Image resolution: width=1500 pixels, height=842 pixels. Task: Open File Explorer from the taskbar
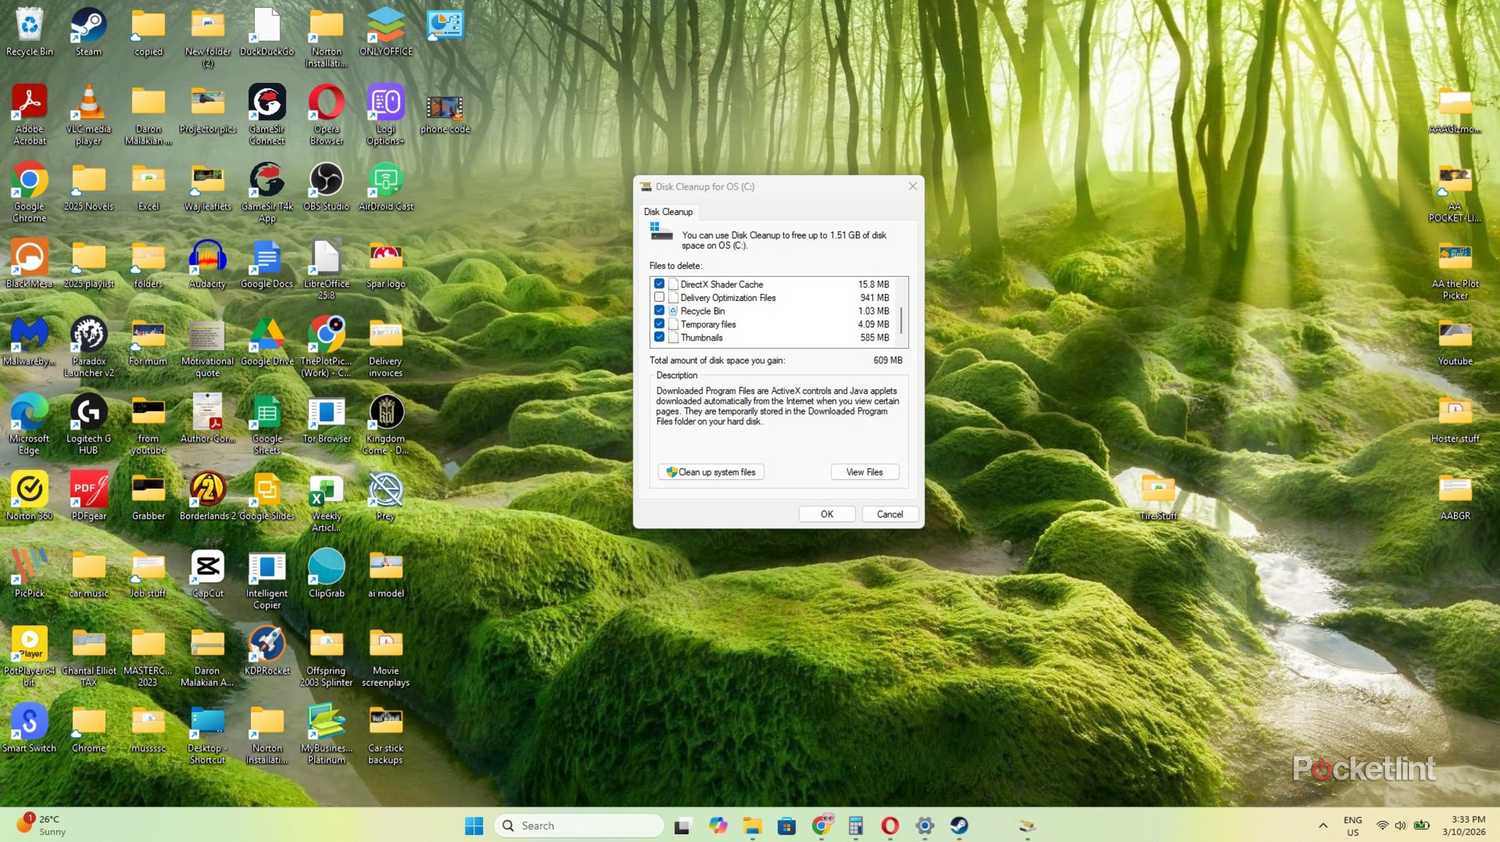click(x=752, y=825)
